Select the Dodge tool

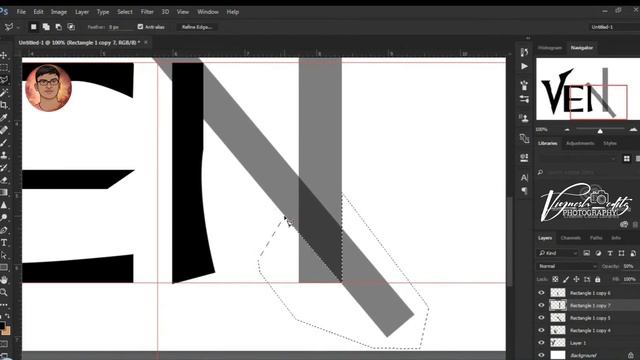[4, 218]
